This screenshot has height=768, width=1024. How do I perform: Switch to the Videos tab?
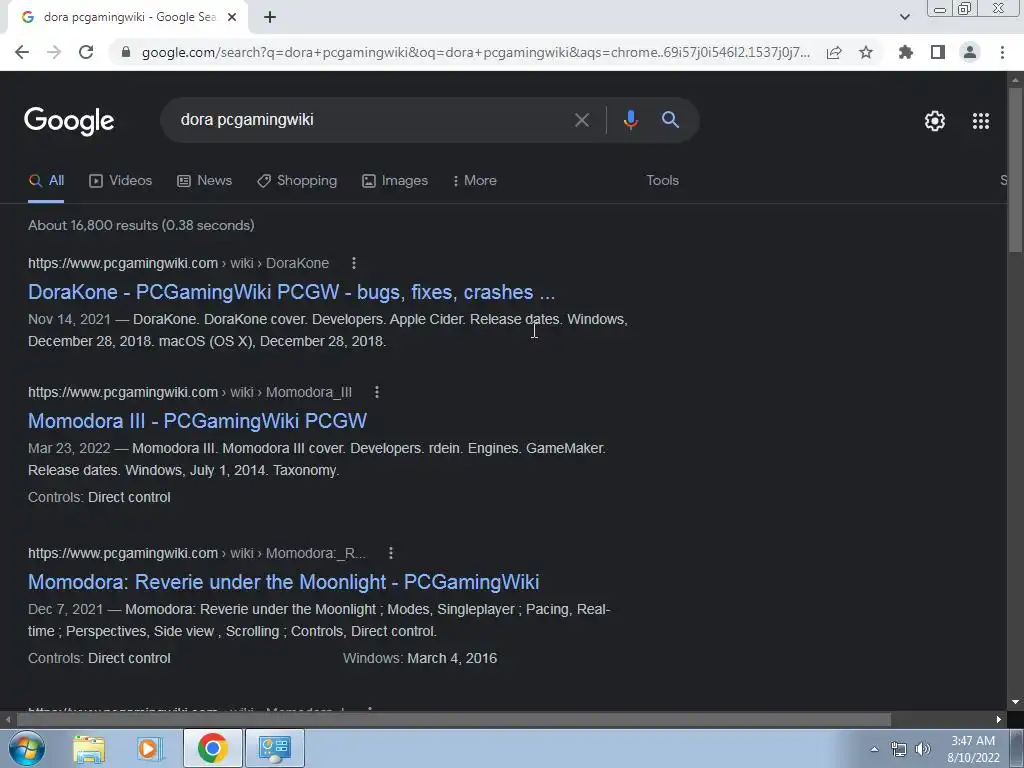(121, 181)
